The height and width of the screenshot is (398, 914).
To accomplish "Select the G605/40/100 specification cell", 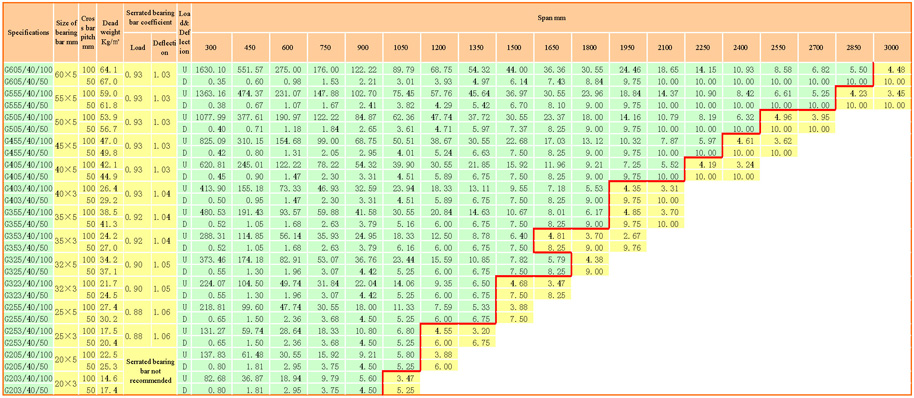I will [x=28, y=68].
